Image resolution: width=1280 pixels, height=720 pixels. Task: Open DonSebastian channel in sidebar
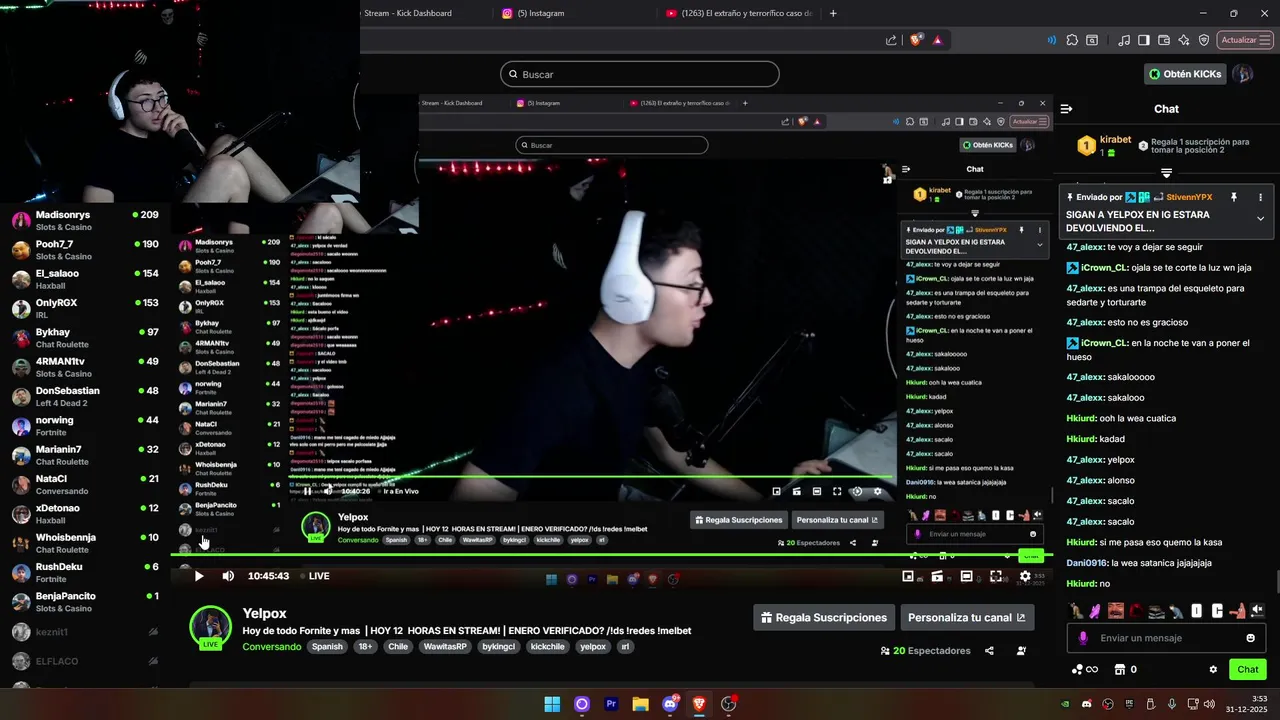click(x=85, y=397)
